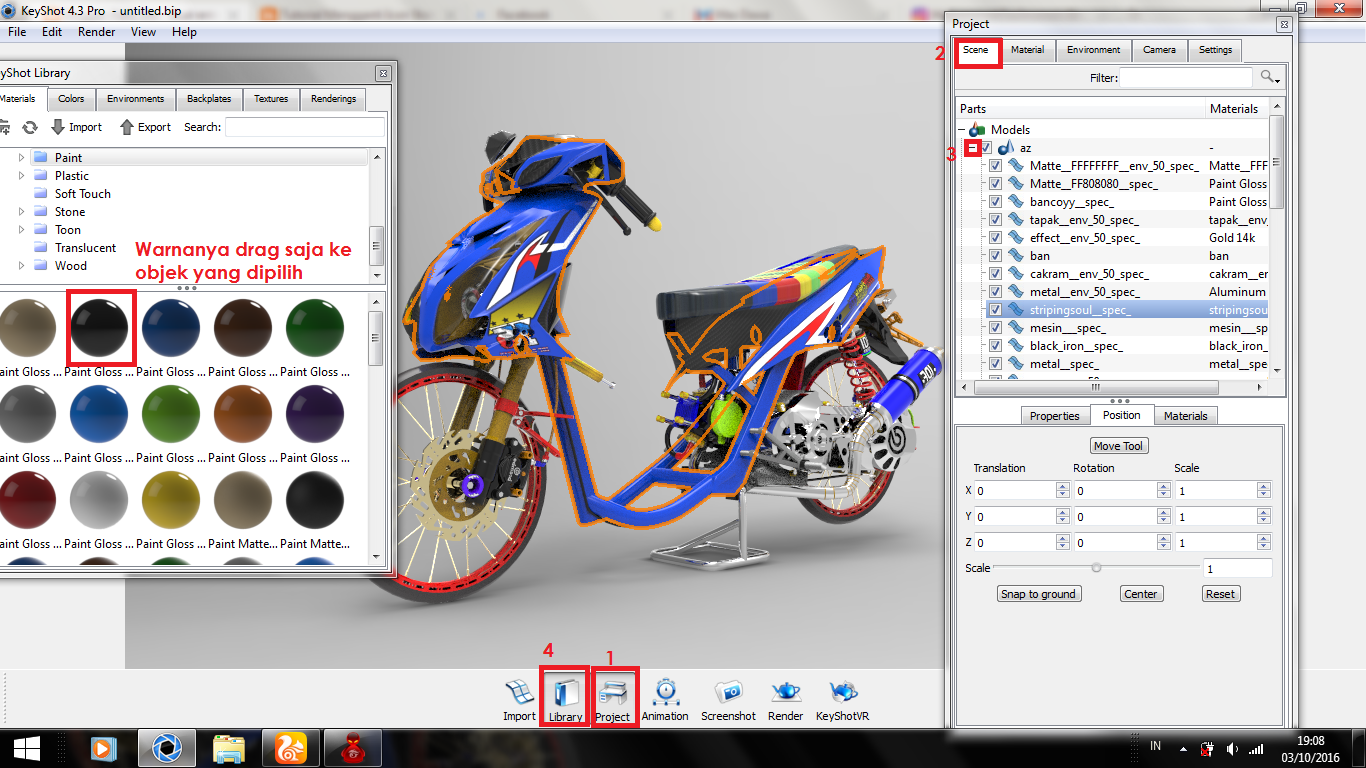
Task: Switch to the Camera tab in the Project panel
Action: click(1160, 50)
